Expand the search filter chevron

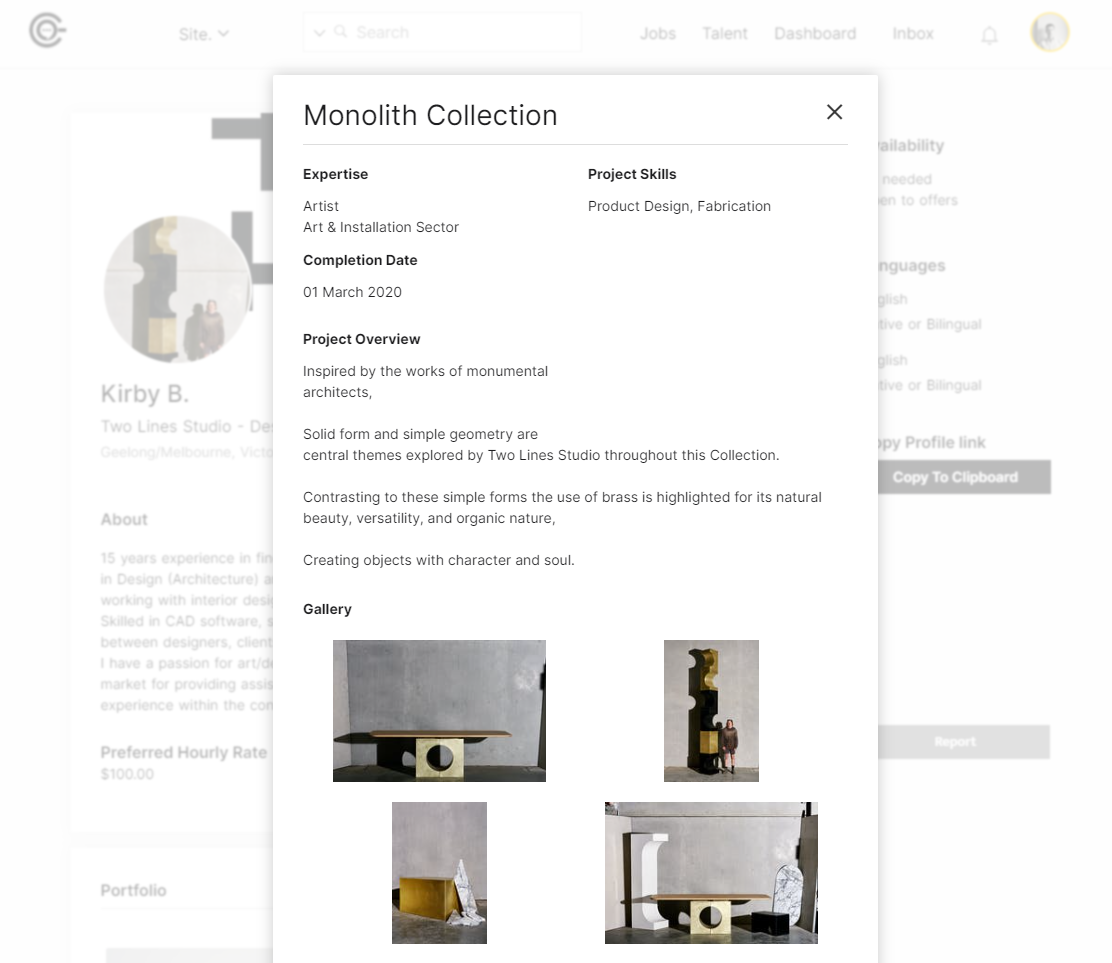tap(319, 33)
